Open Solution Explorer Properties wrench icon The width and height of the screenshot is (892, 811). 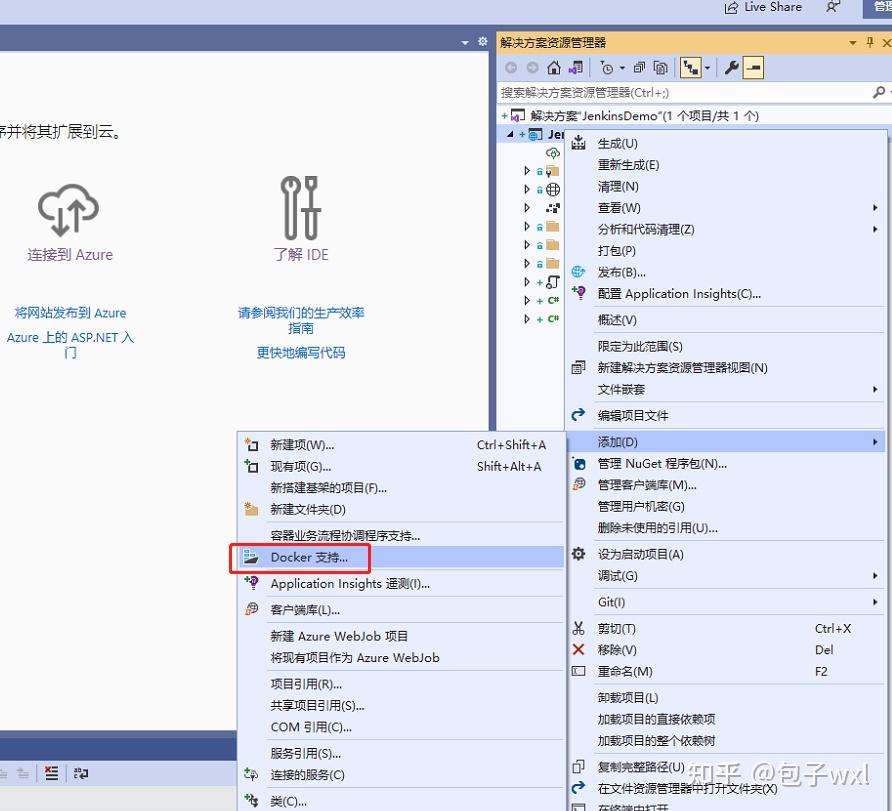[x=730, y=68]
